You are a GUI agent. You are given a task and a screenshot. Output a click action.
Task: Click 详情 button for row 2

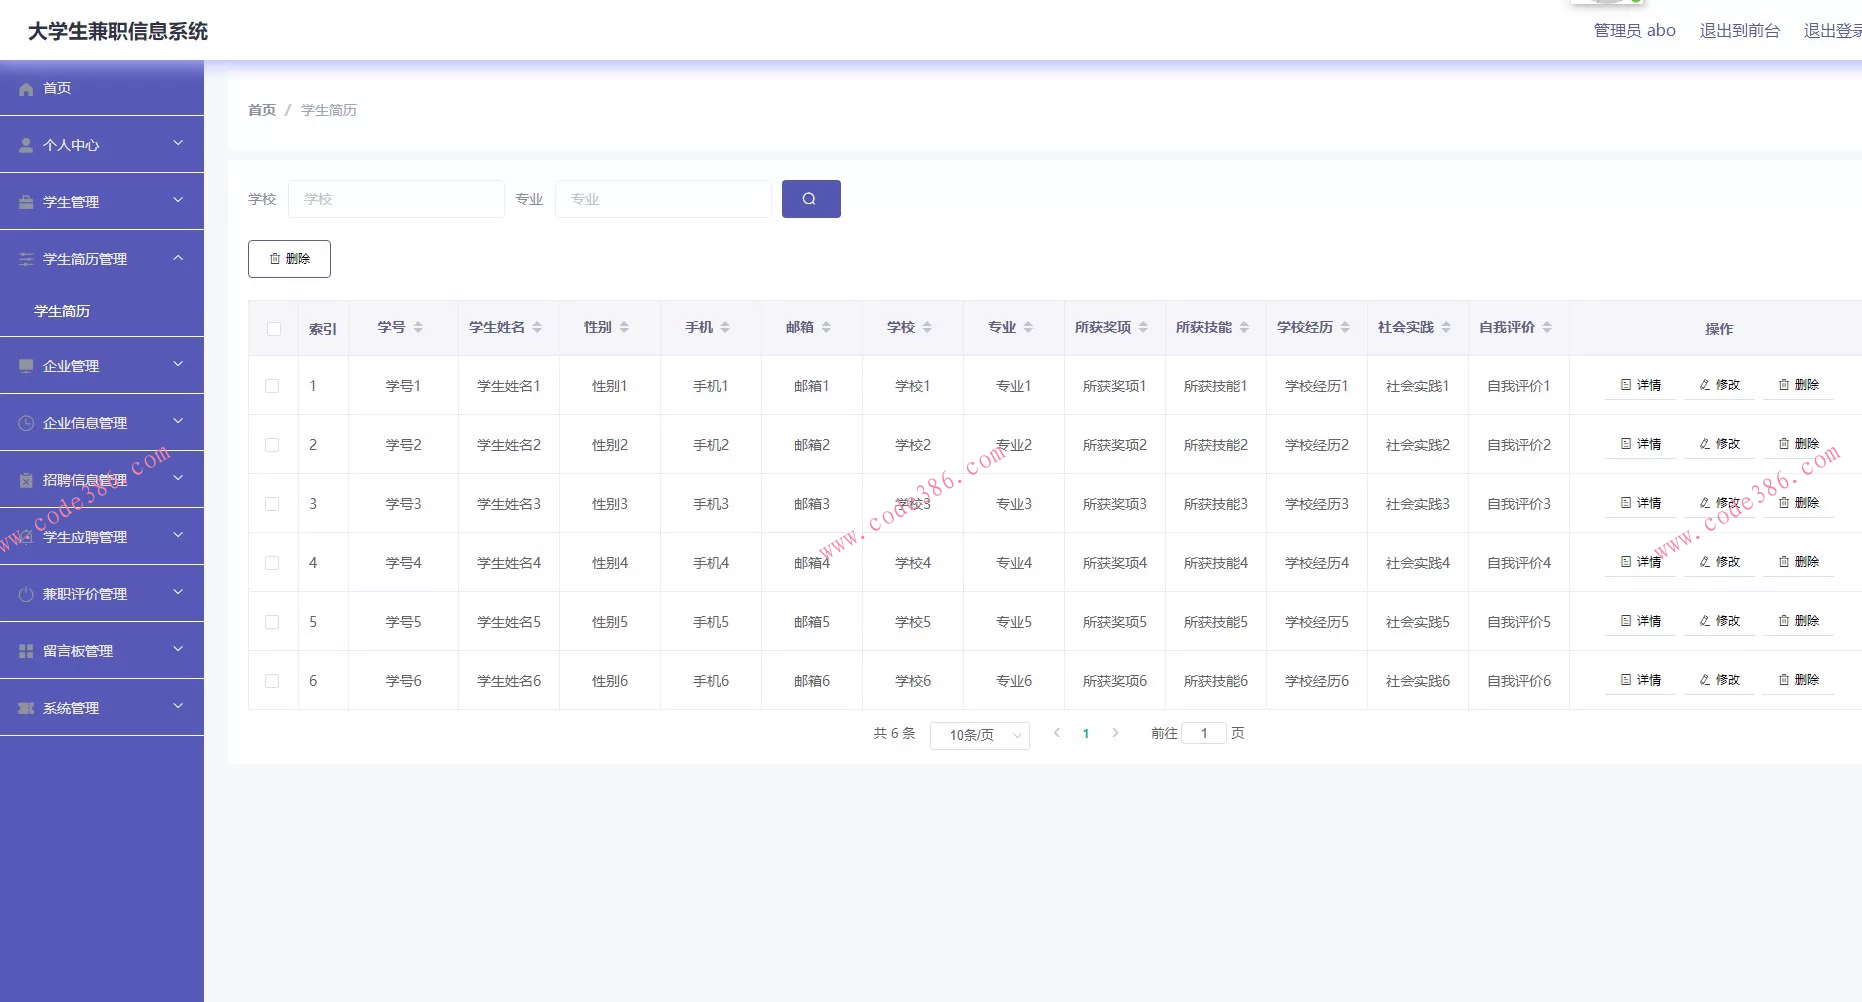[1640, 444]
